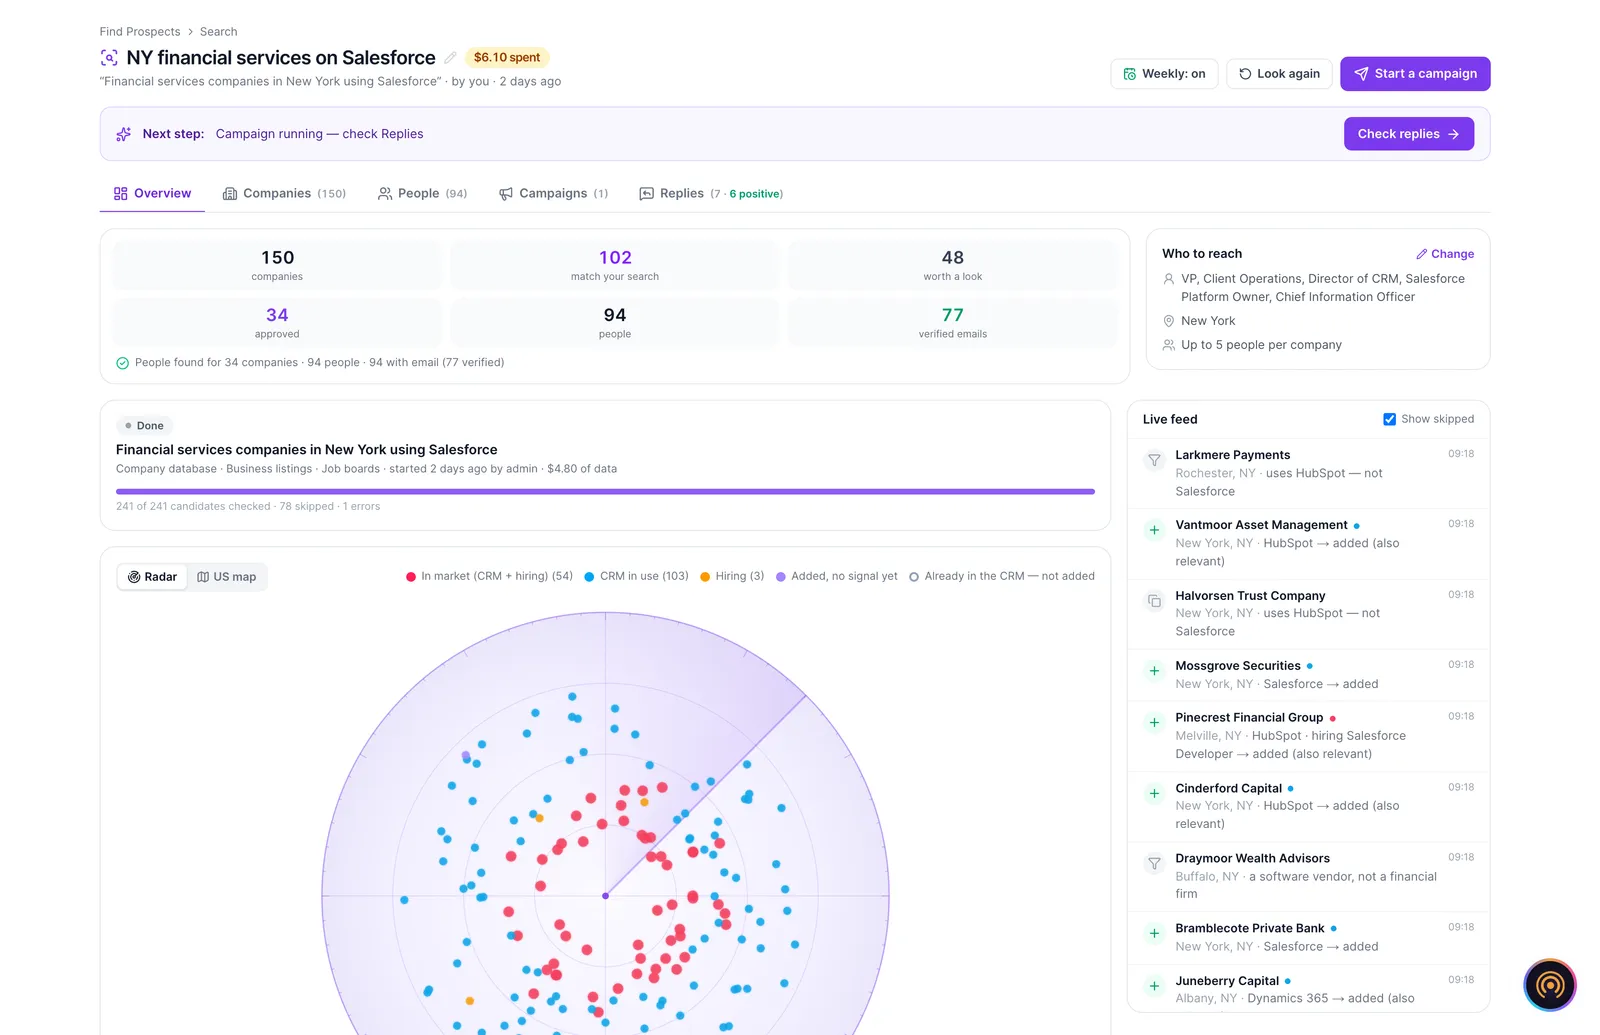The width and height of the screenshot is (1600, 1035).
Task: Click the 102 match your search stat
Action: (x=615, y=265)
